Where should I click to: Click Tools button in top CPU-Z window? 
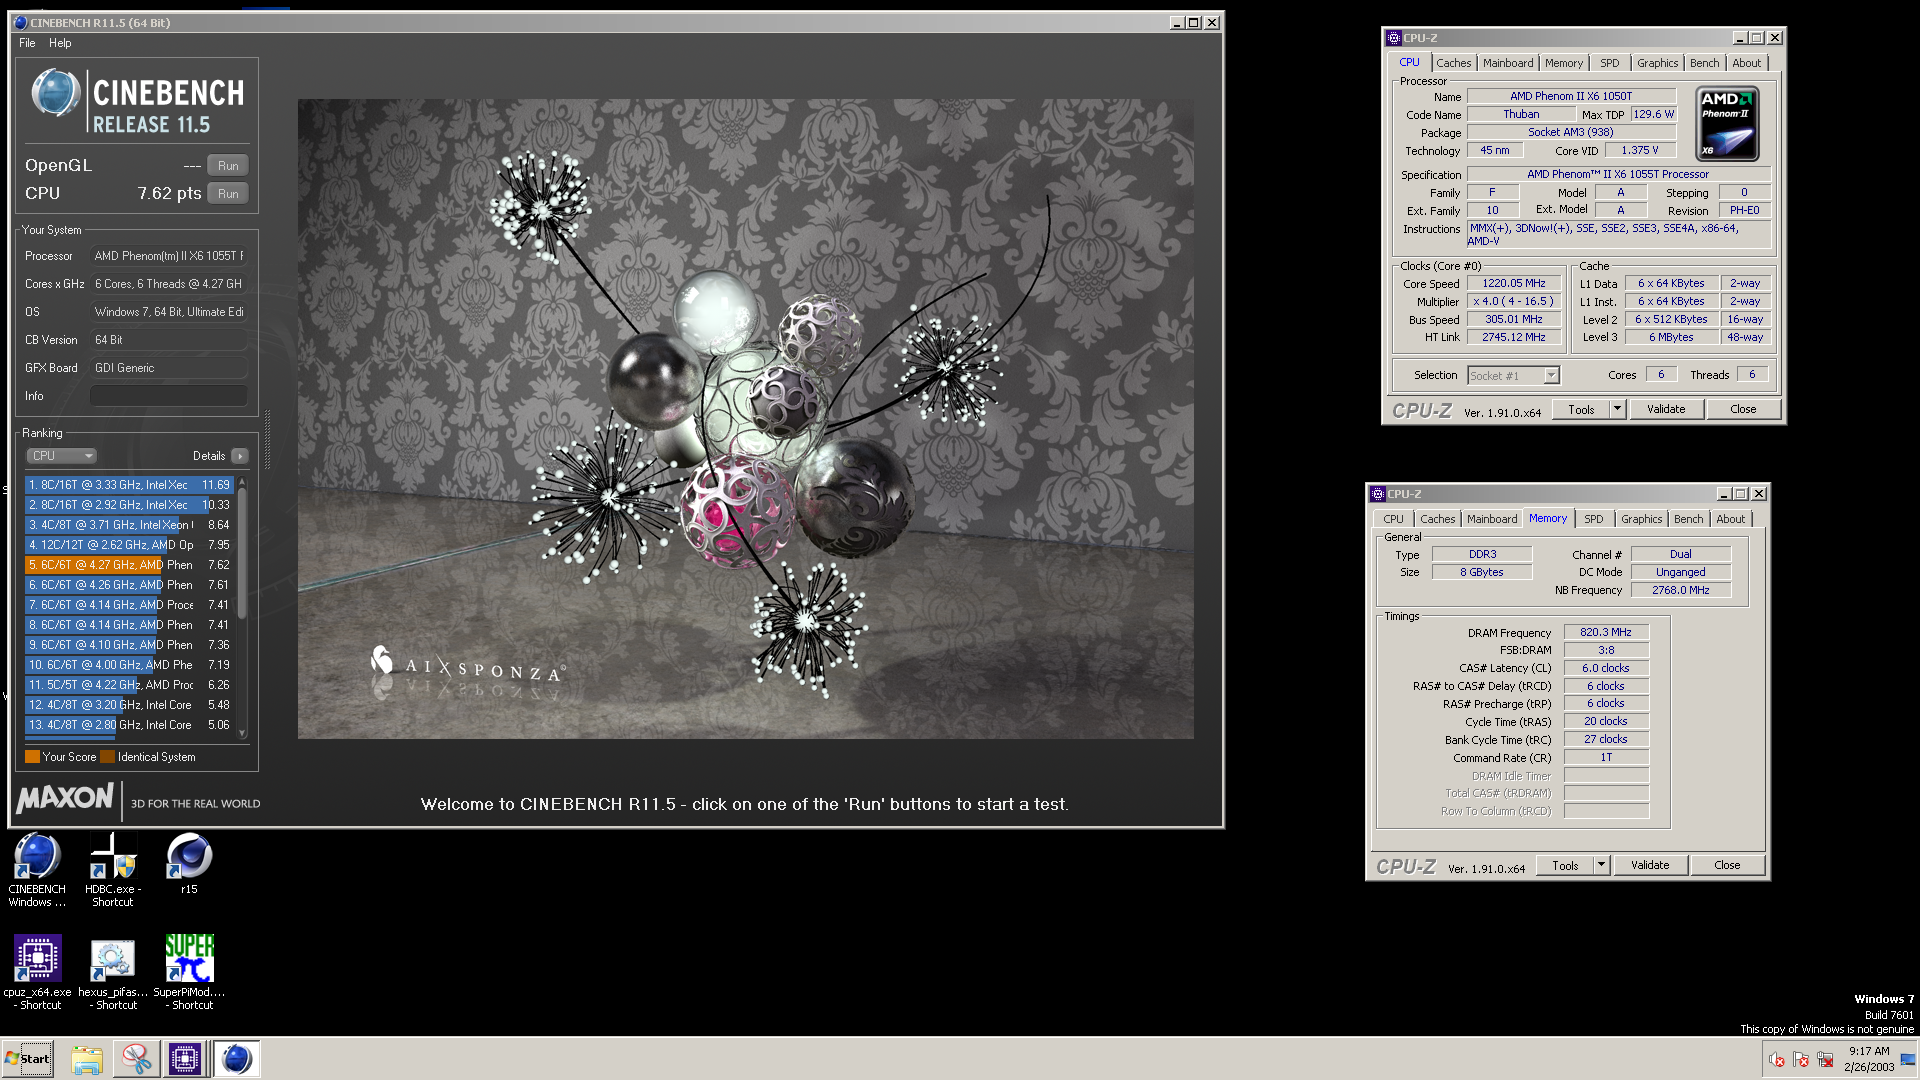coord(1581,410)
